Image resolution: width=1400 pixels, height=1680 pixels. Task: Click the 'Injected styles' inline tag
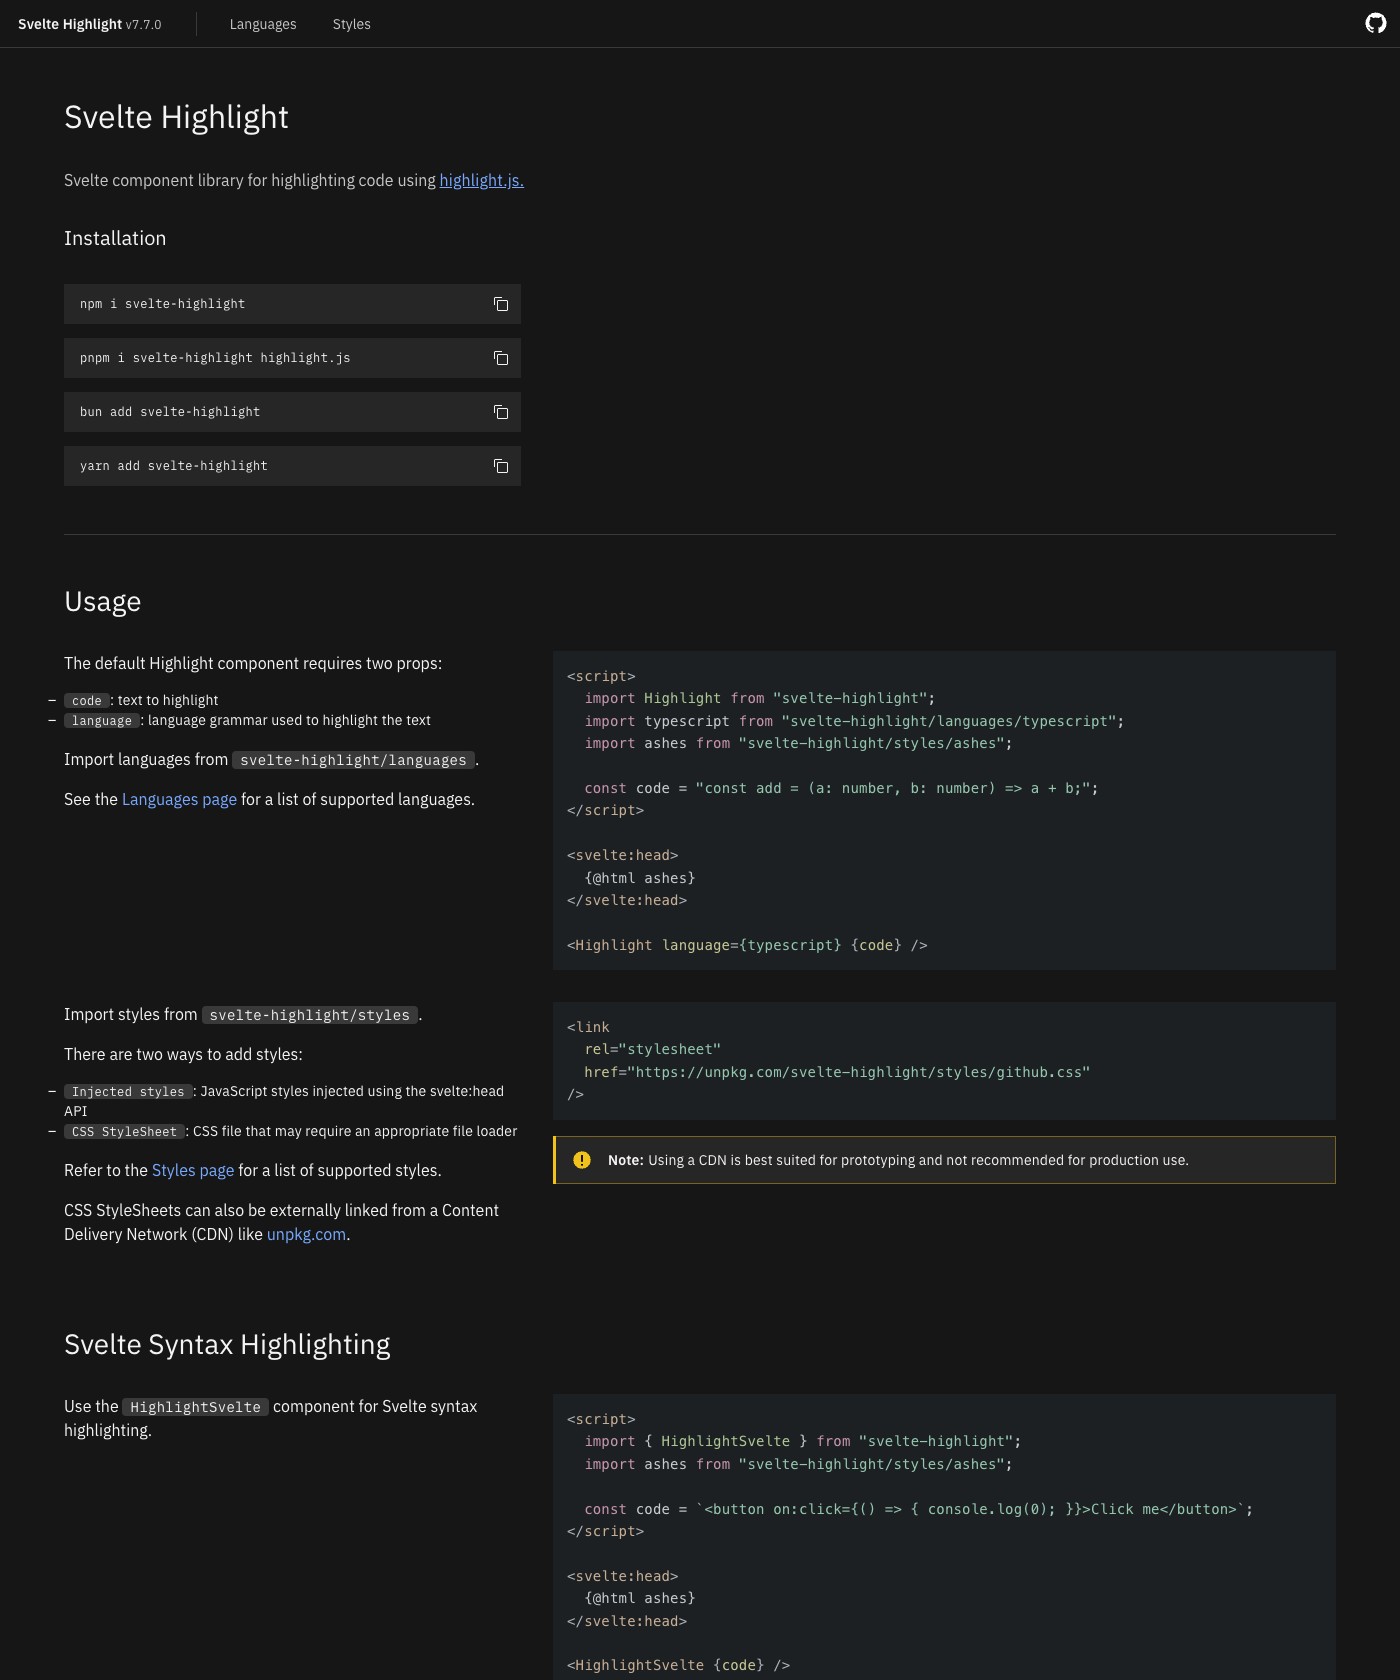click(x=128, y=1092)
